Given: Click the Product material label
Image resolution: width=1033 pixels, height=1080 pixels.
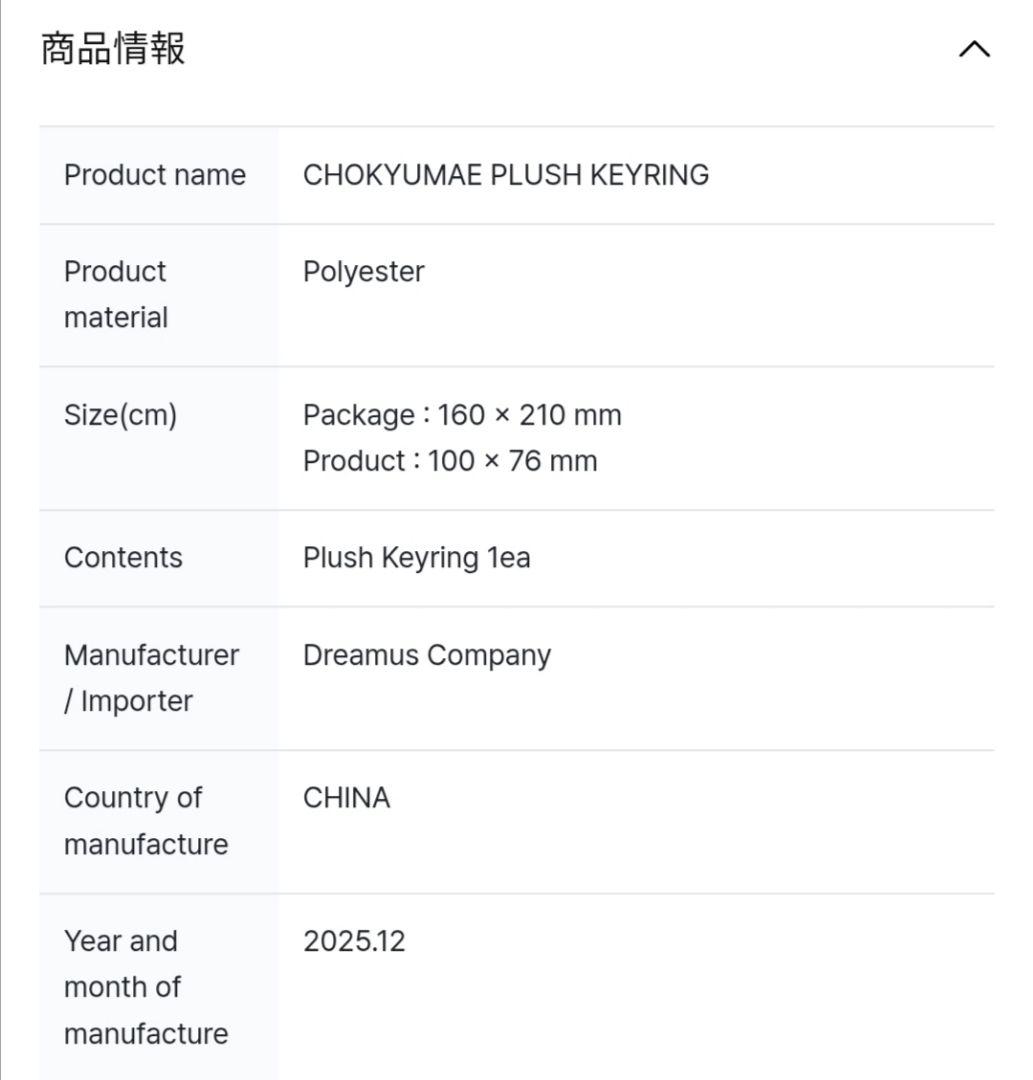Looking at the screenshot, I should click(x=116, y=294).
